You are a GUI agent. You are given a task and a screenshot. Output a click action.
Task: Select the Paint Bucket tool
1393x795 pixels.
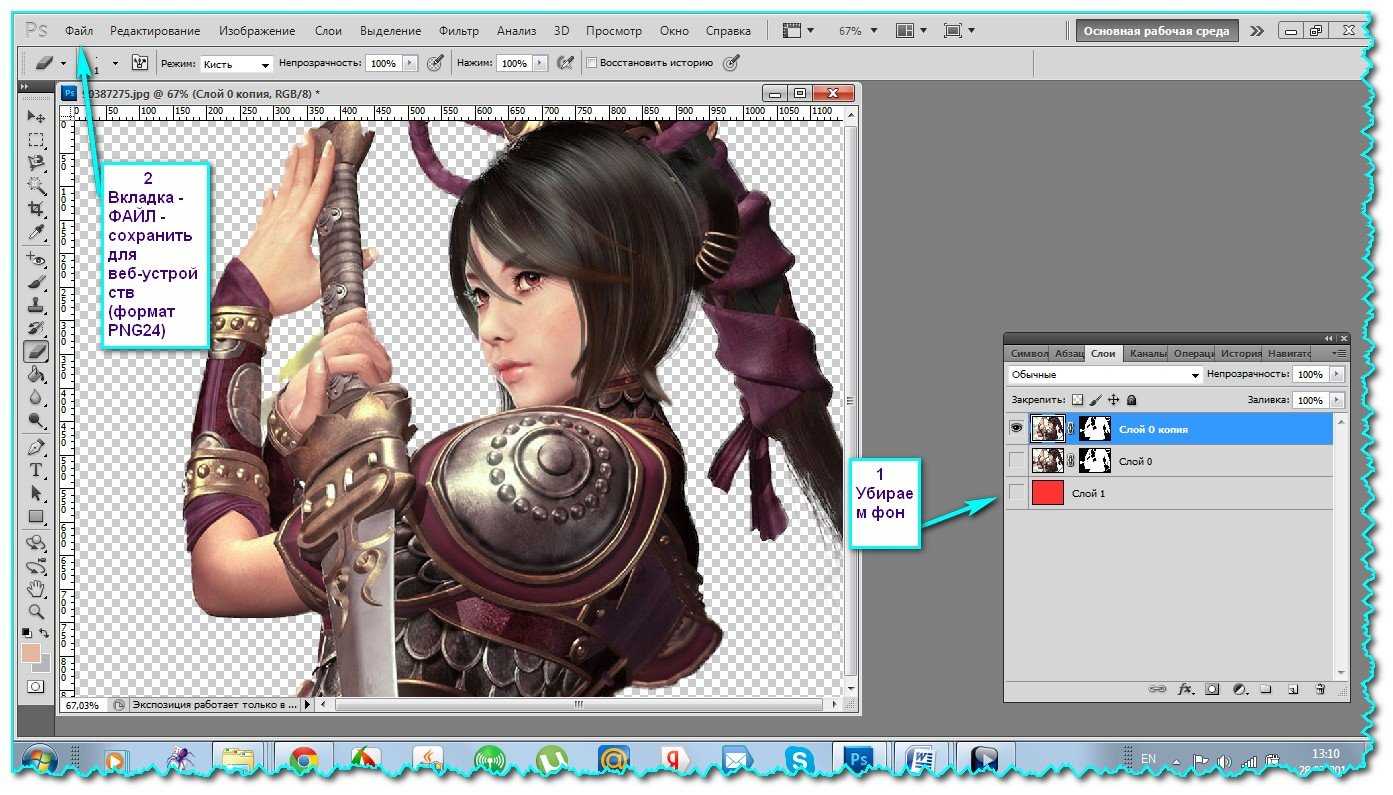pos(36,375)
